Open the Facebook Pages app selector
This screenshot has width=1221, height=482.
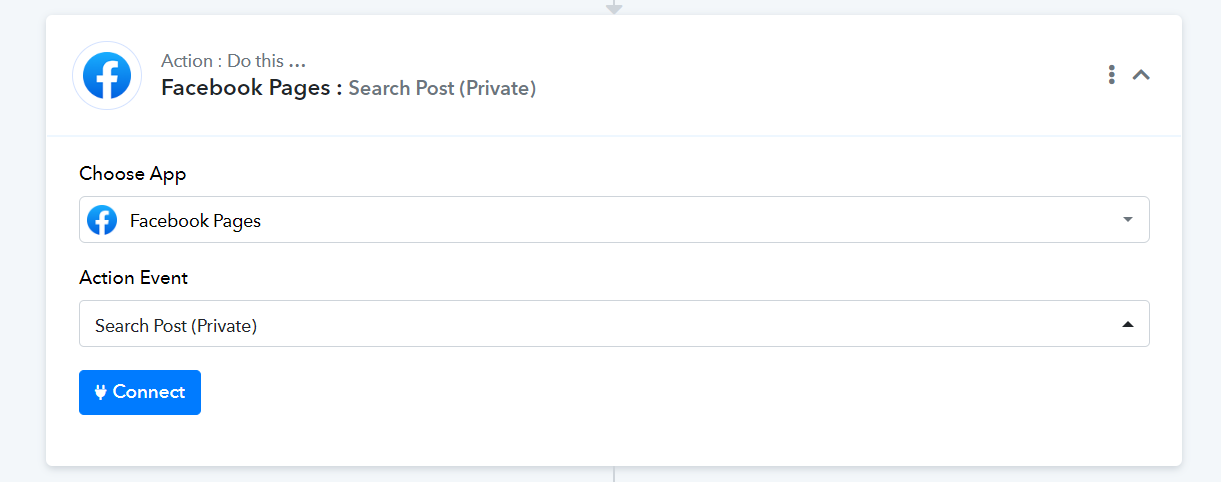coord(614,220)
